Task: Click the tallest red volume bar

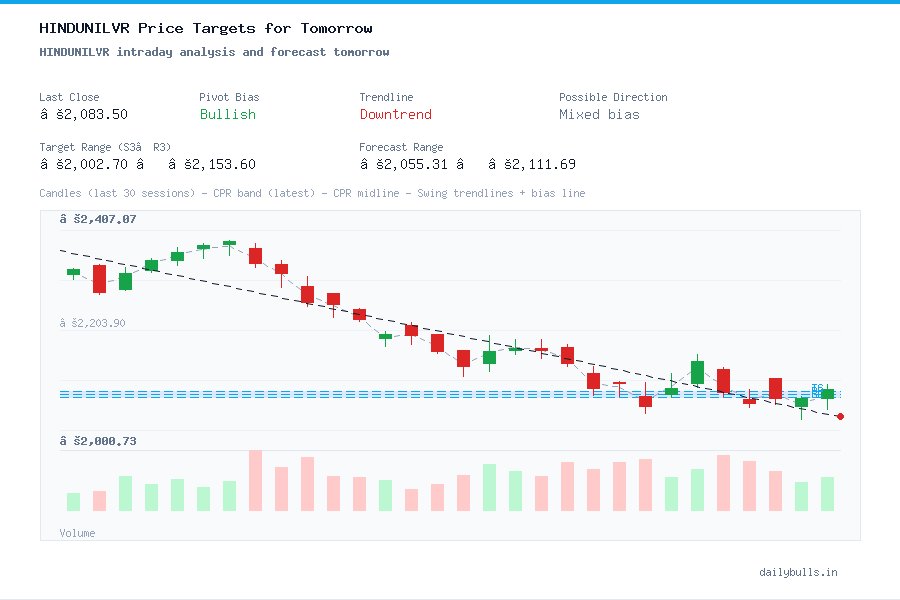Action: pos(255,480)
